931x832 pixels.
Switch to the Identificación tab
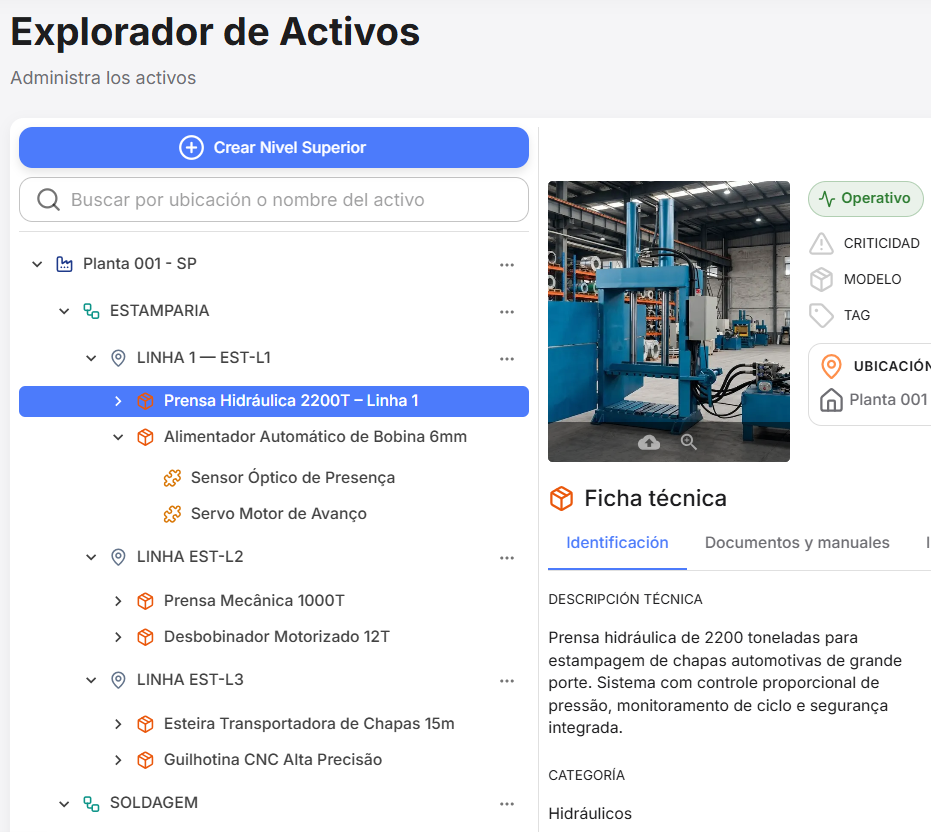click(617, 543)
